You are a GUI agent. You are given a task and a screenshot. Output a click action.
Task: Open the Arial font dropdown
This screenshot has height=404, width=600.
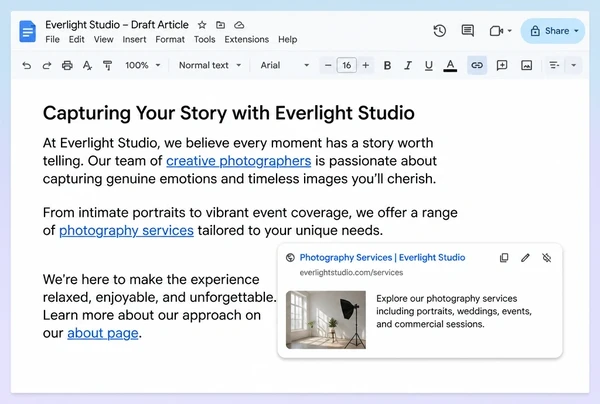click(x=285, y=65)
